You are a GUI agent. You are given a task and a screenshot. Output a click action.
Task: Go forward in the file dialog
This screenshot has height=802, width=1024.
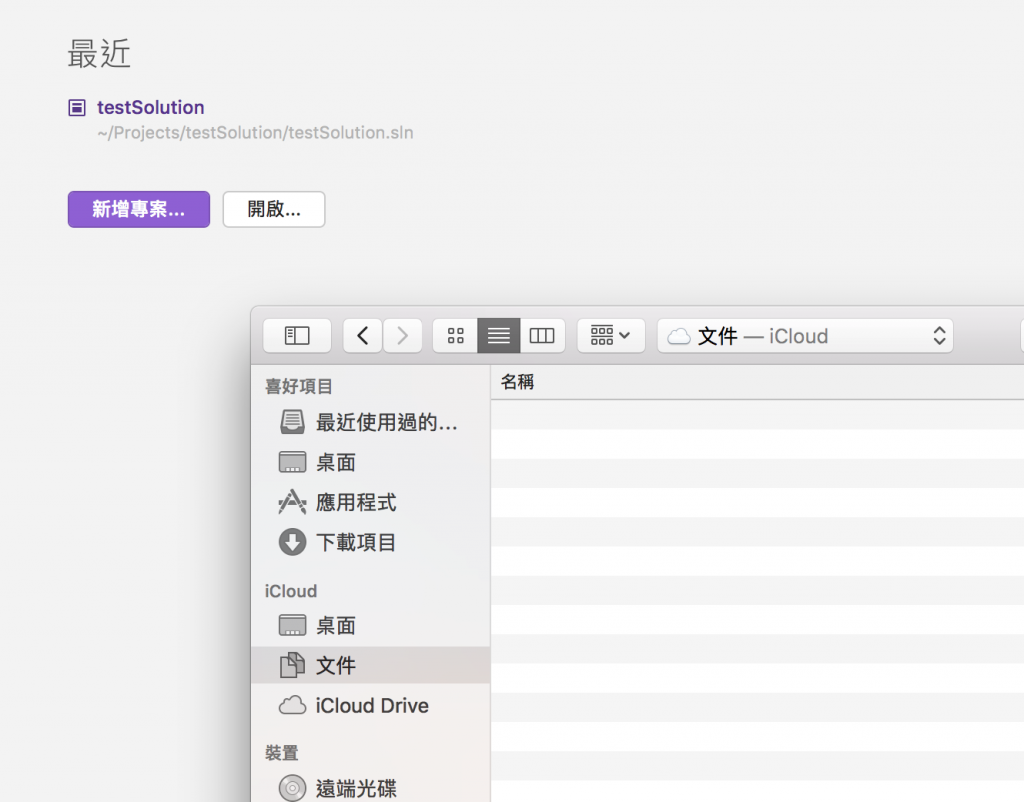pyautogui.click(x=402, y=336)
